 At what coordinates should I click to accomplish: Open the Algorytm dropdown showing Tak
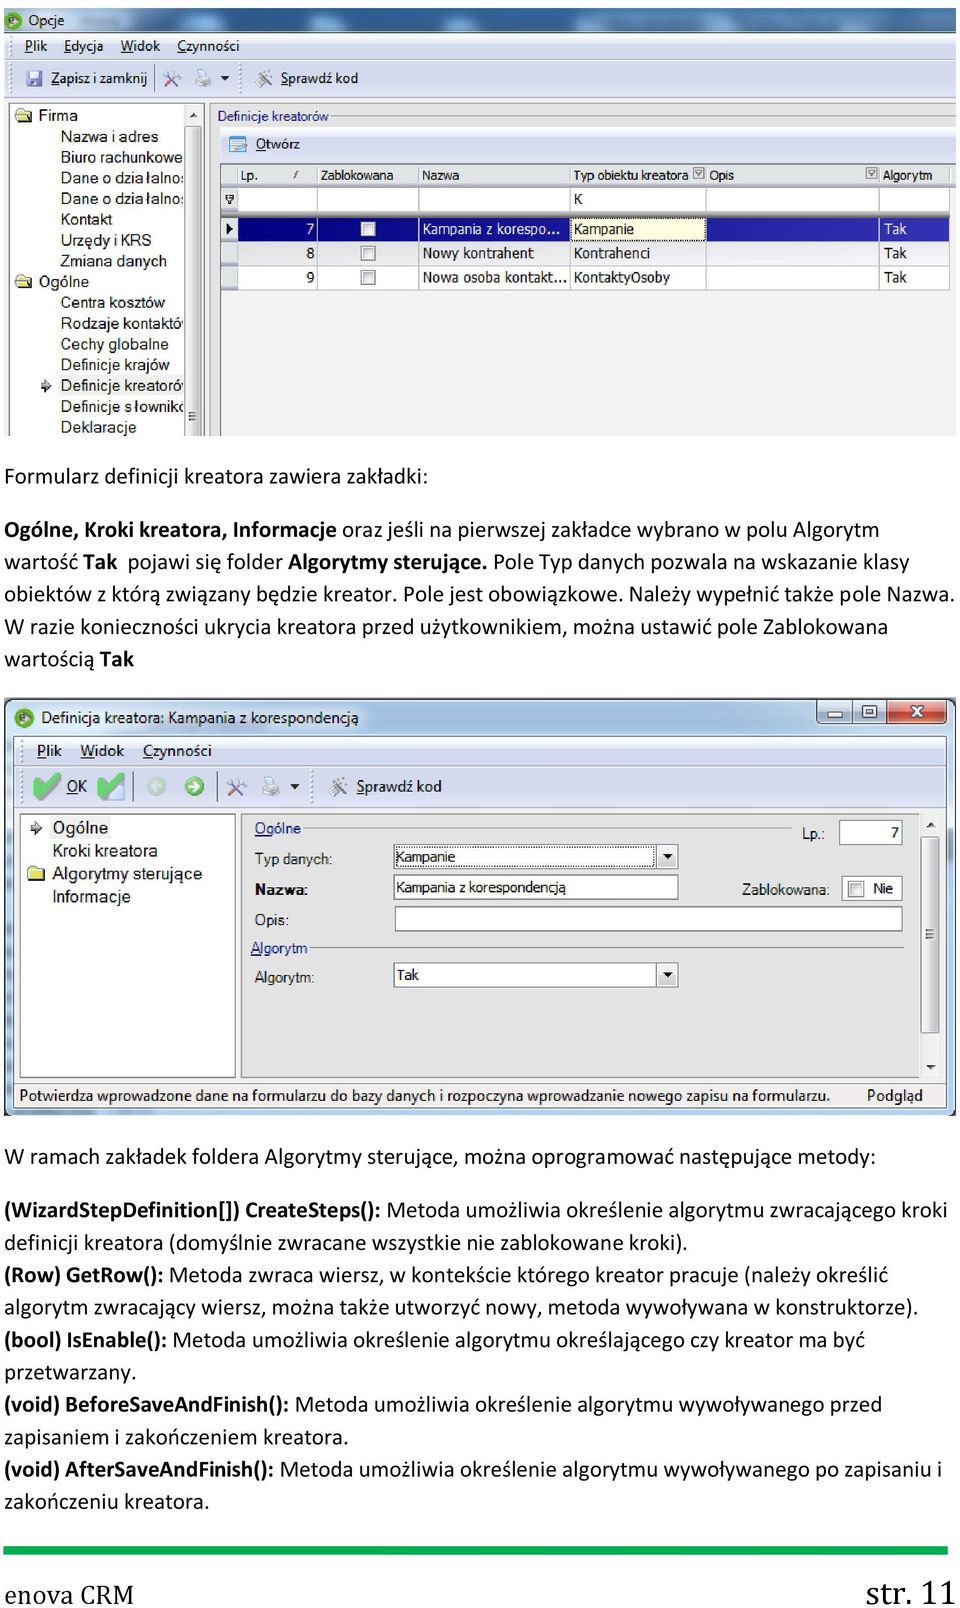click(667, 975)
